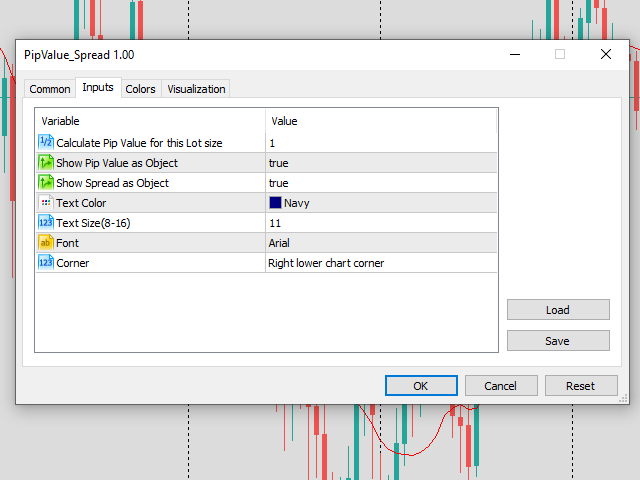Save the current inputs to file
The width and height of the screenshot is (640, 480).
tap(558, 341)
